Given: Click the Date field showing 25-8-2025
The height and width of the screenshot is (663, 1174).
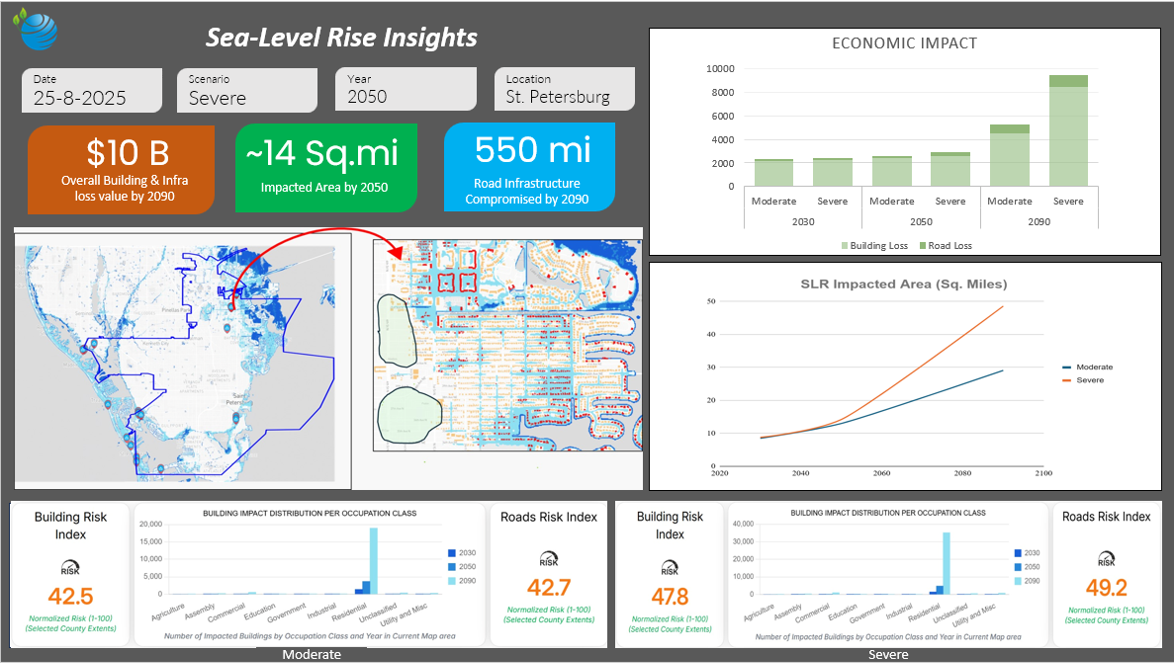Looking at the screenshot, I should [91, 90].
